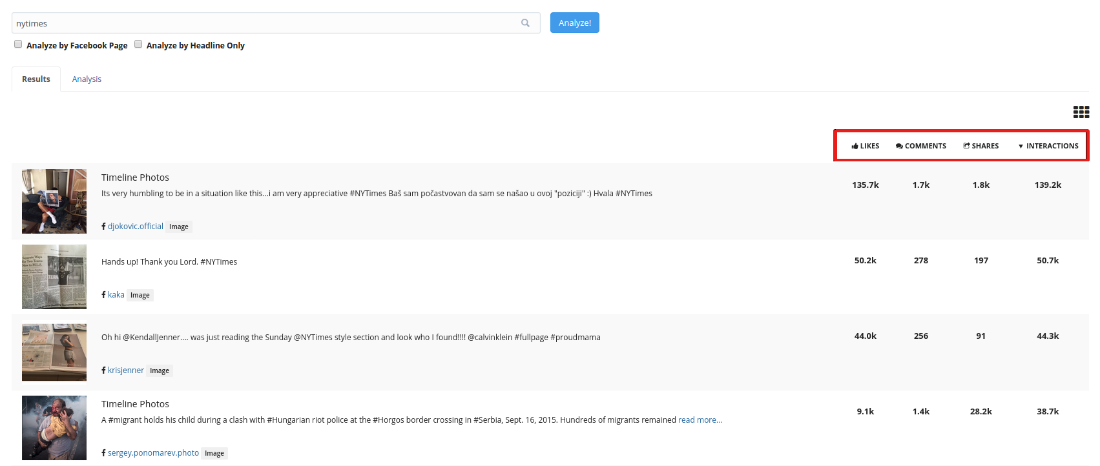Click Image tag on djokovic.official post
This screenshot has height=466, width=1100.
pos(179,227)
